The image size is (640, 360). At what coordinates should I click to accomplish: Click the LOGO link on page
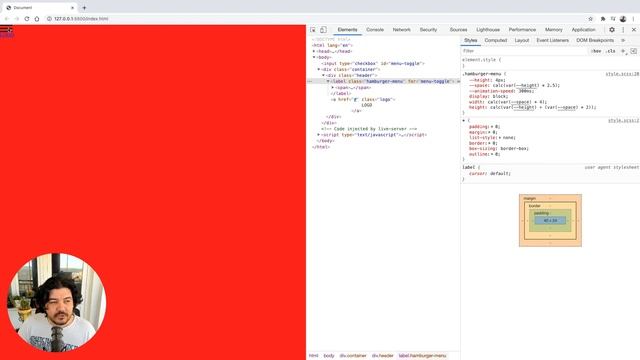click(7, 36)
